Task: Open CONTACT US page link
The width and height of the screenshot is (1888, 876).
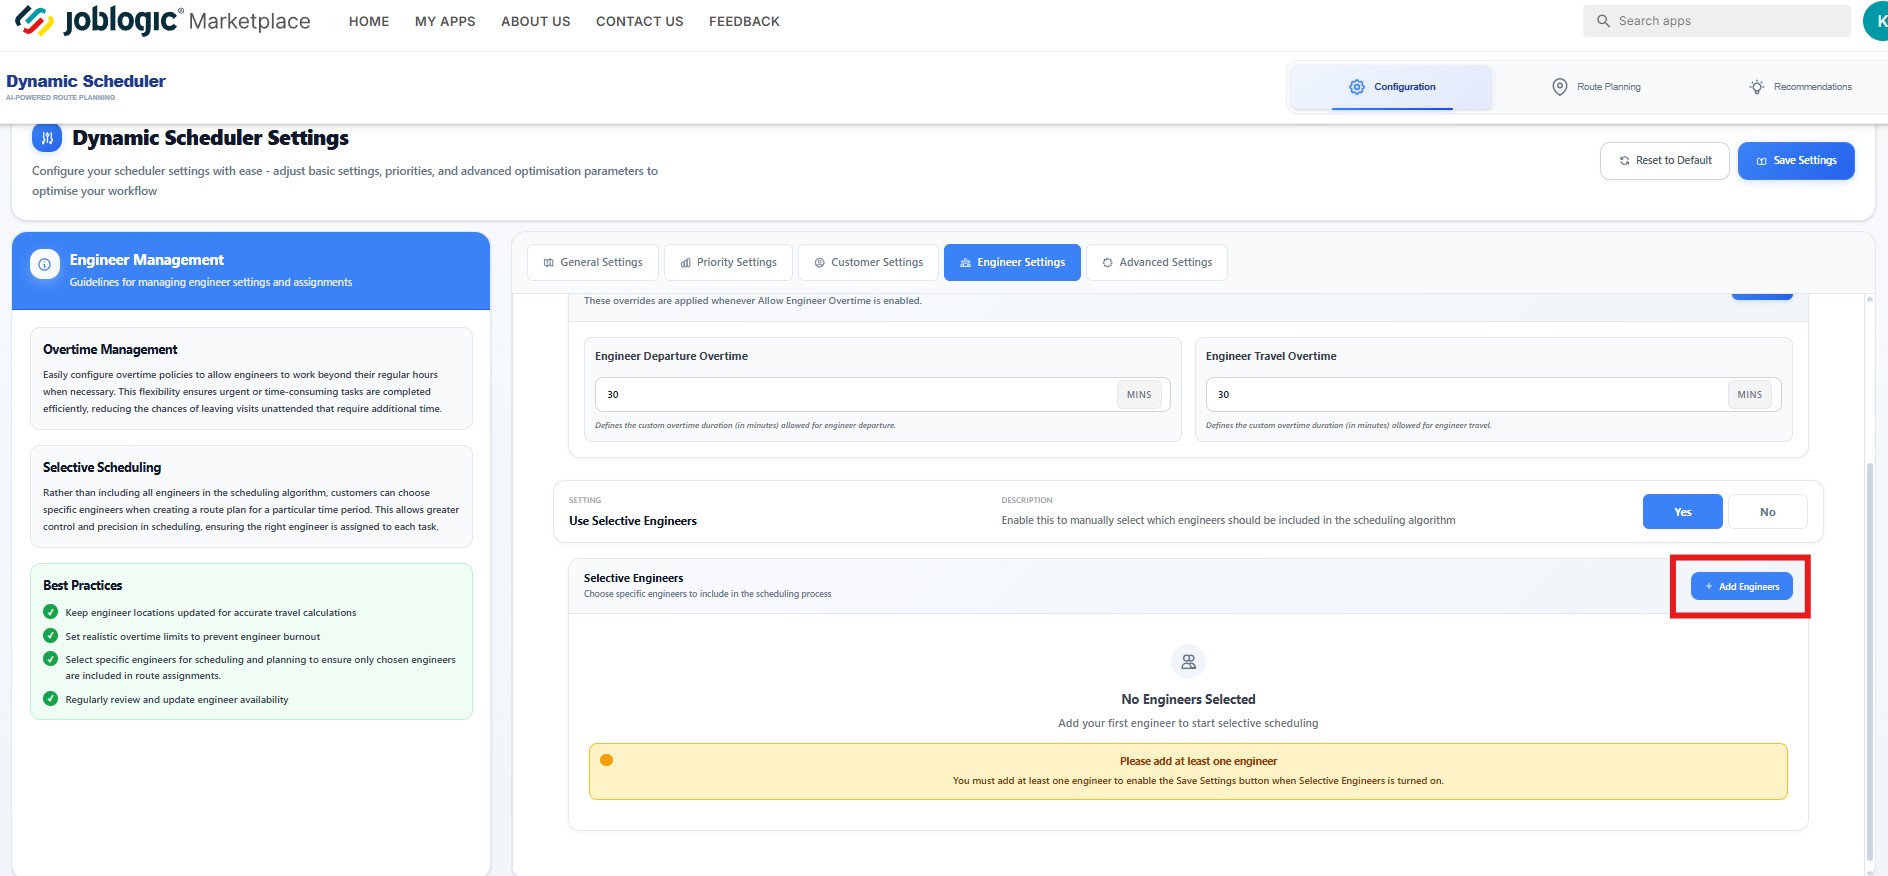Action: pos(640,21)
